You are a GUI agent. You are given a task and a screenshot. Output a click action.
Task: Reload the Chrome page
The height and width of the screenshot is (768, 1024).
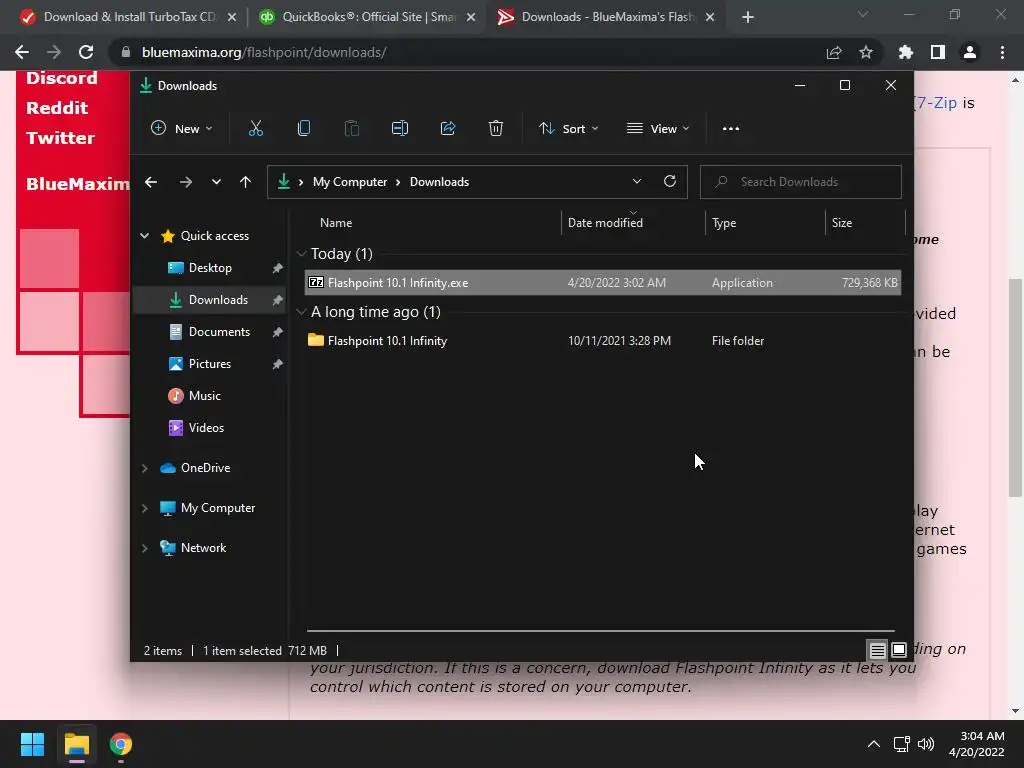pos(86,52)
